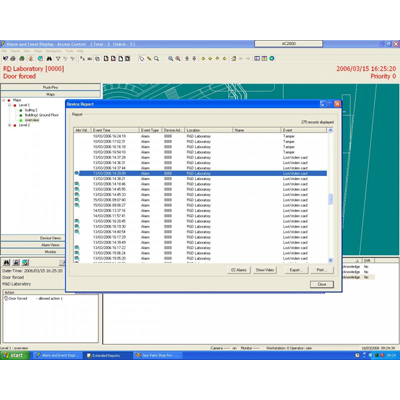This screenshot has height=400, width=400.
Task: Click the AC2000 button at top
Action: click(x=289, y=44)
